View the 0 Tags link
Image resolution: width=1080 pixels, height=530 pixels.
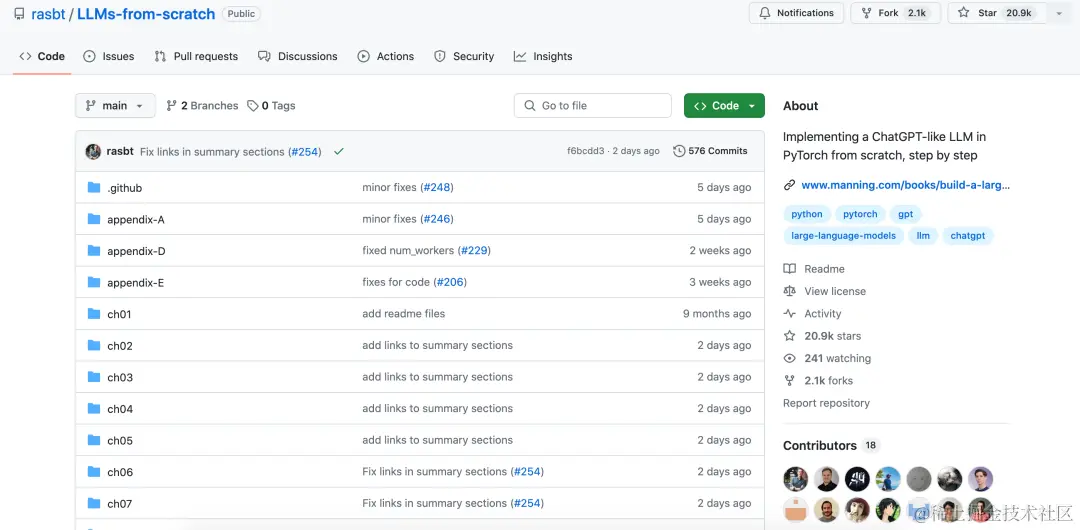coord(271,105)
